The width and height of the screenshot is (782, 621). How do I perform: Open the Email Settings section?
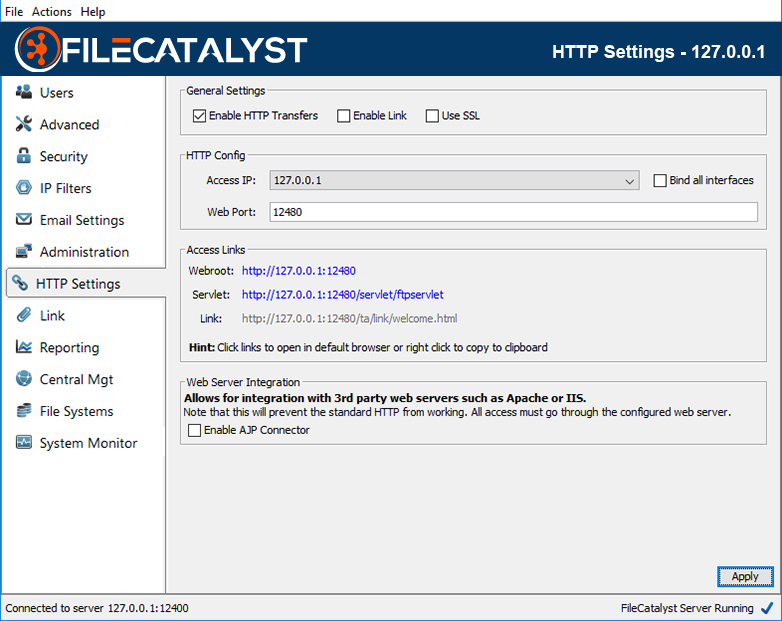(x=82, y=220)
